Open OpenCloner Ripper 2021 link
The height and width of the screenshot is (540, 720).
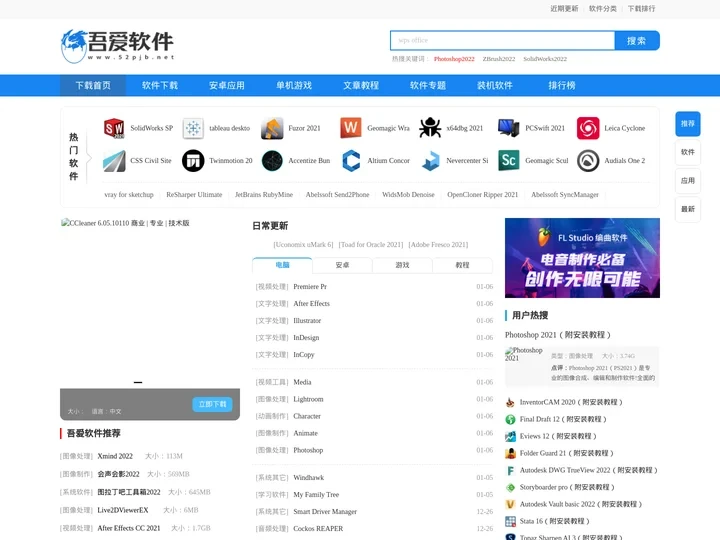(x=483, y=195)
